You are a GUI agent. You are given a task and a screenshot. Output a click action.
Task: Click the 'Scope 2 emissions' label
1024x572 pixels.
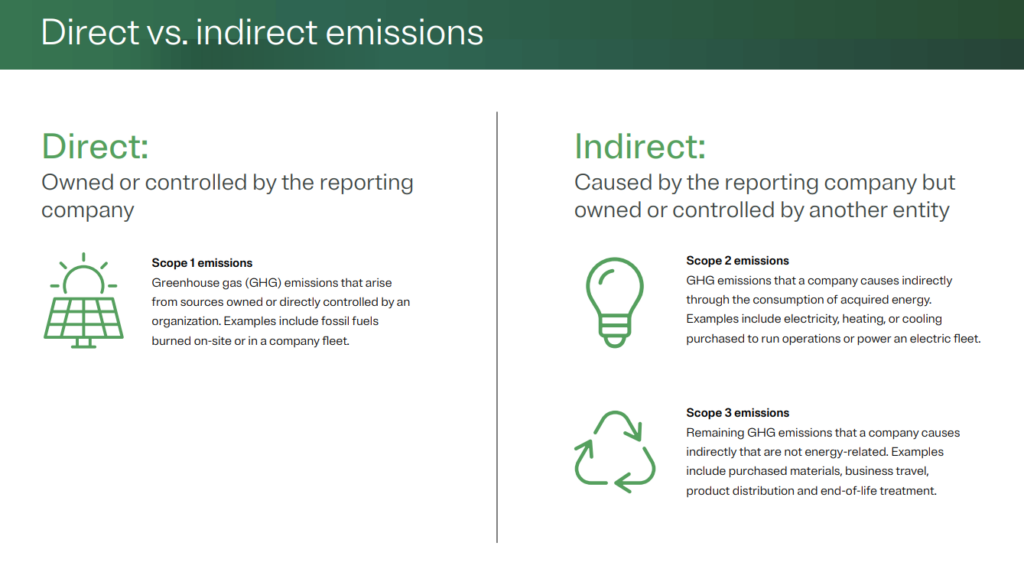coord(737,261)
